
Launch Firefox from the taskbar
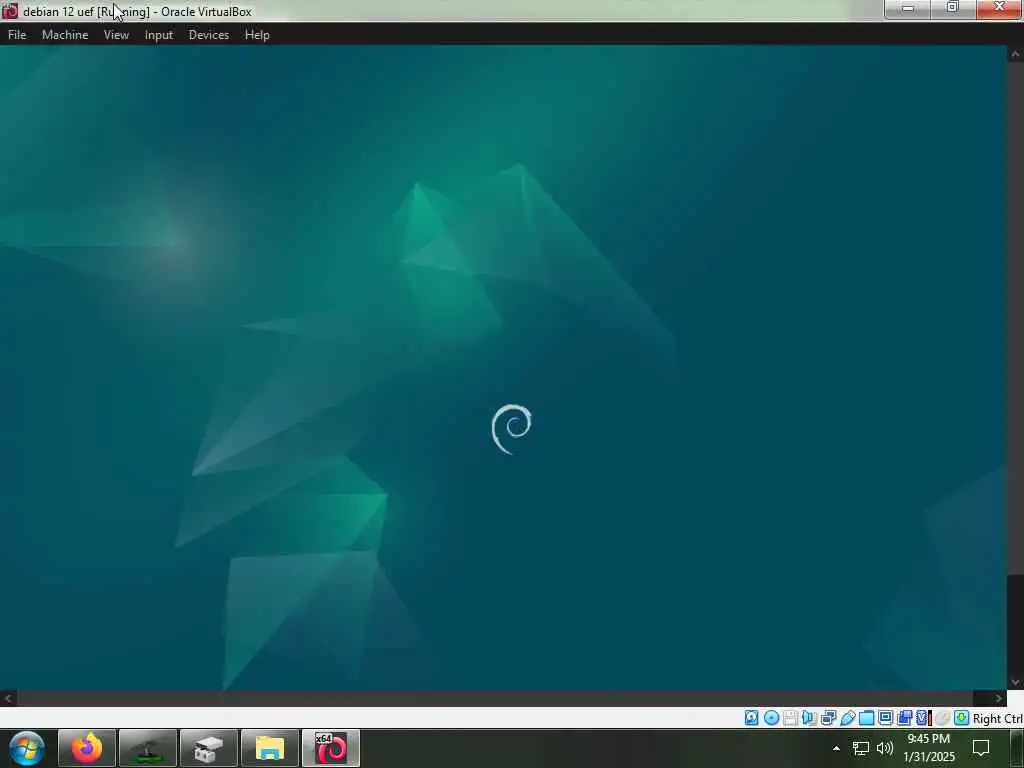point(87,748)
